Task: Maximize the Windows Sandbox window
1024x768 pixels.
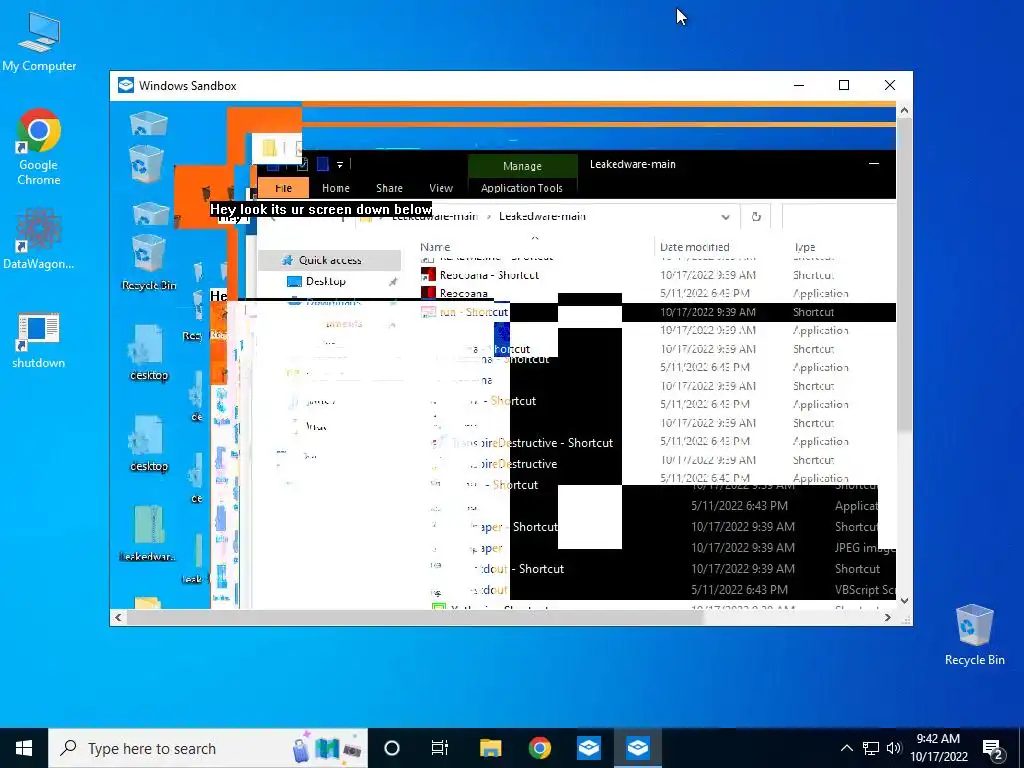Action: (x=844, y=86)
